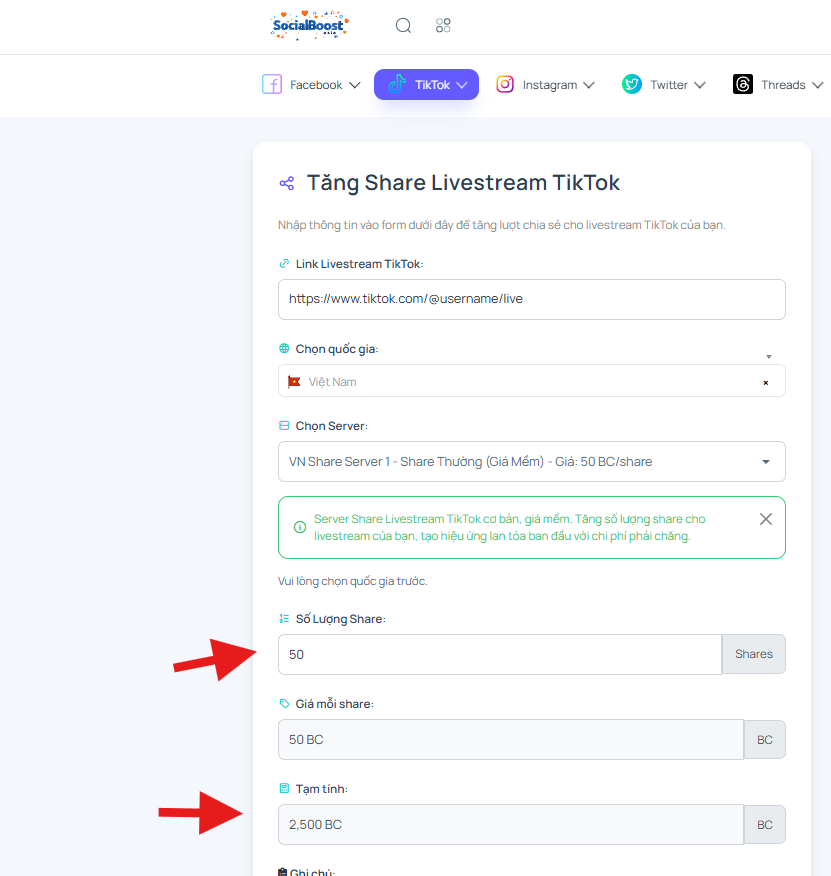Open the apps grid icon

[x=443, y=25]
